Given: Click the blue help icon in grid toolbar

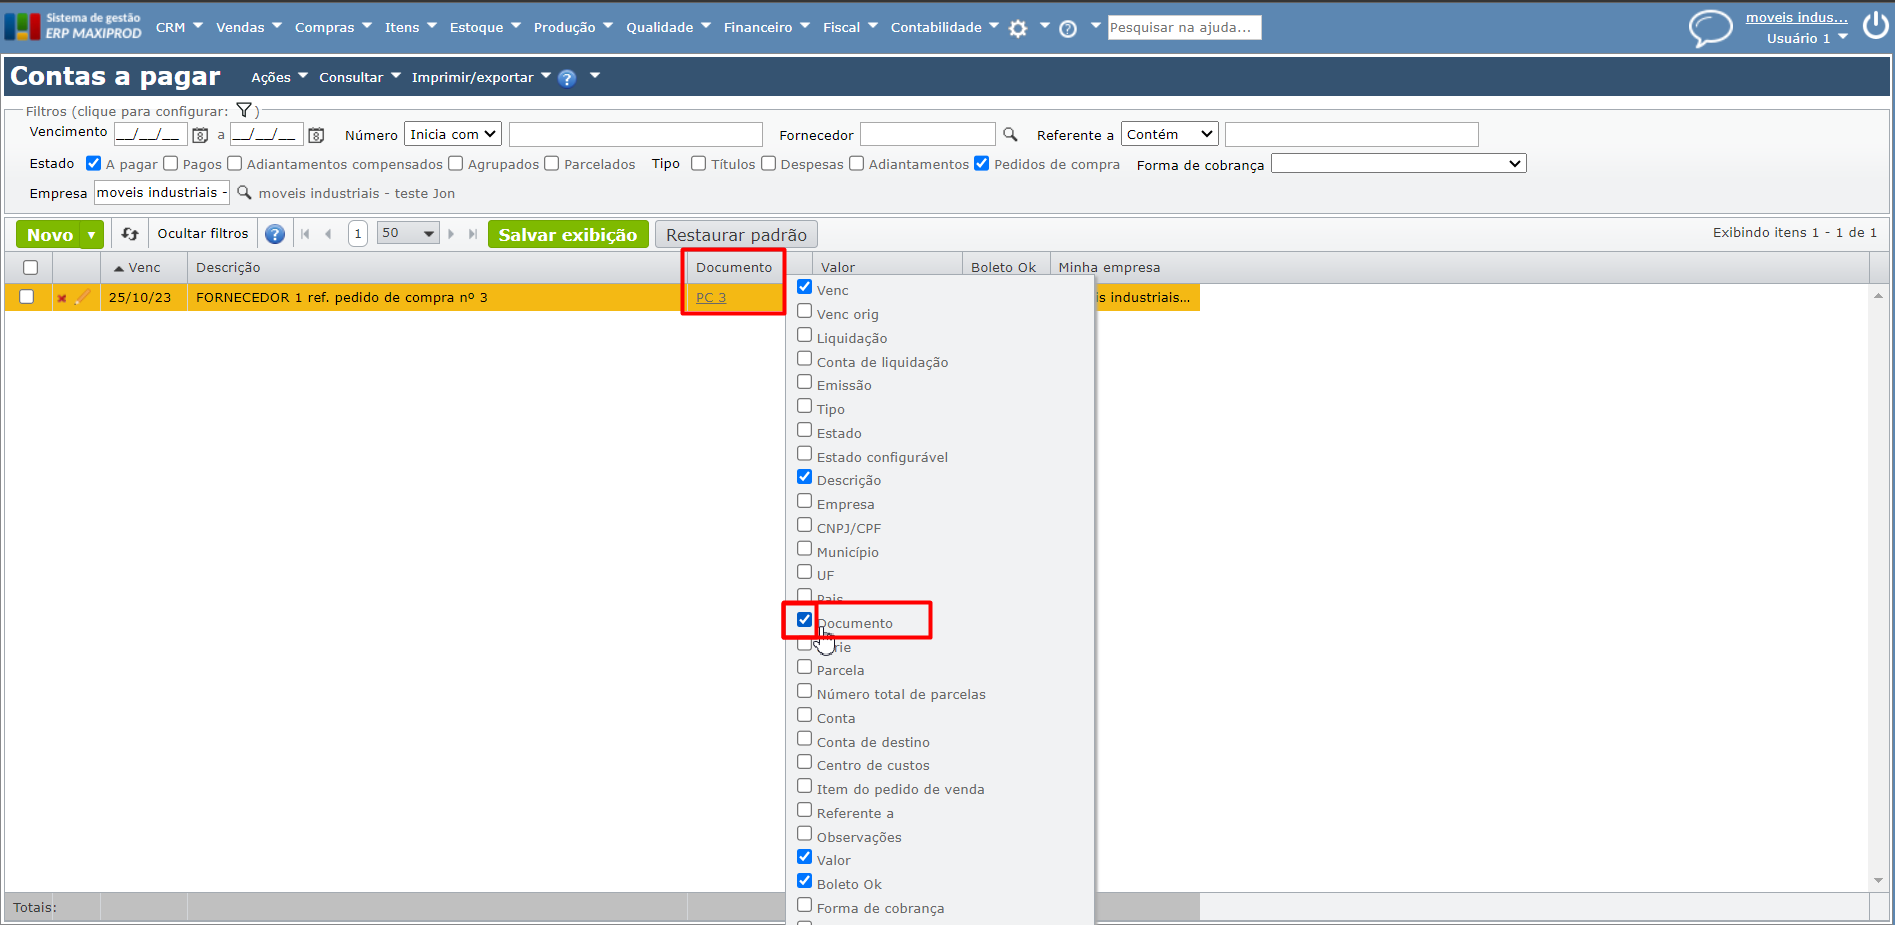Looking at the screenshot, I should coord(275,234).
